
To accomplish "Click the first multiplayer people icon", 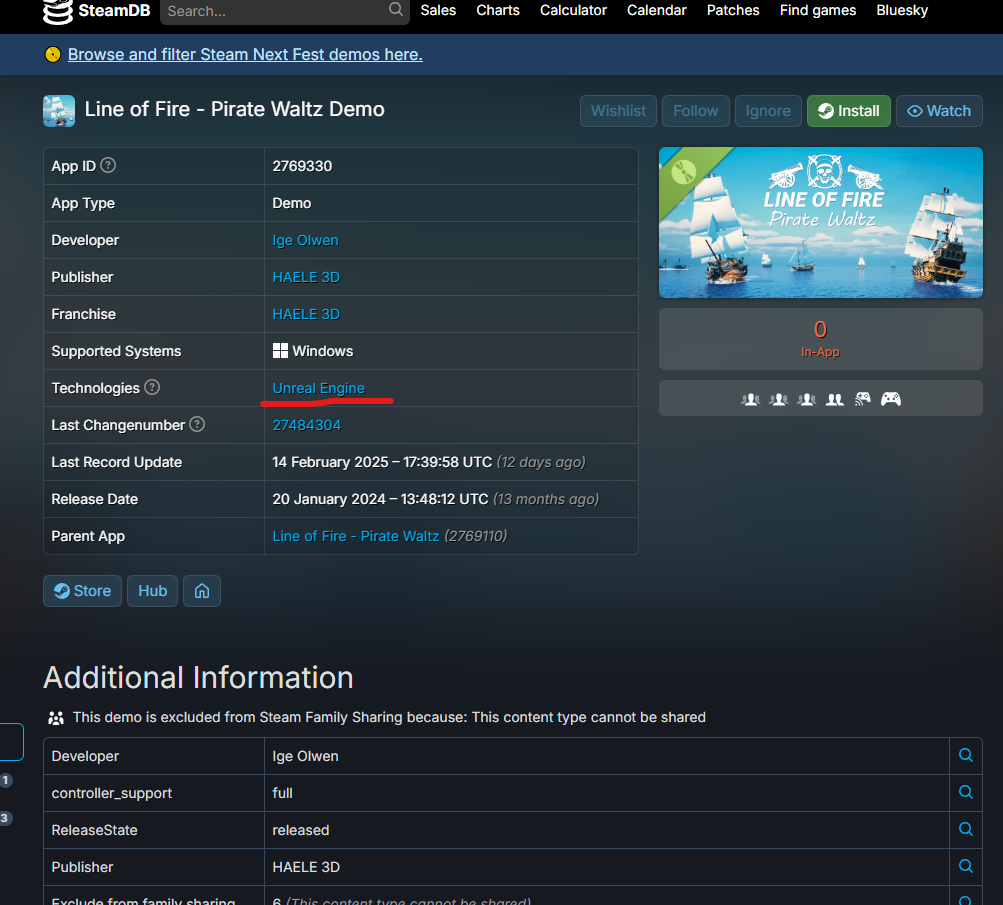I will (x=750, y=399).
